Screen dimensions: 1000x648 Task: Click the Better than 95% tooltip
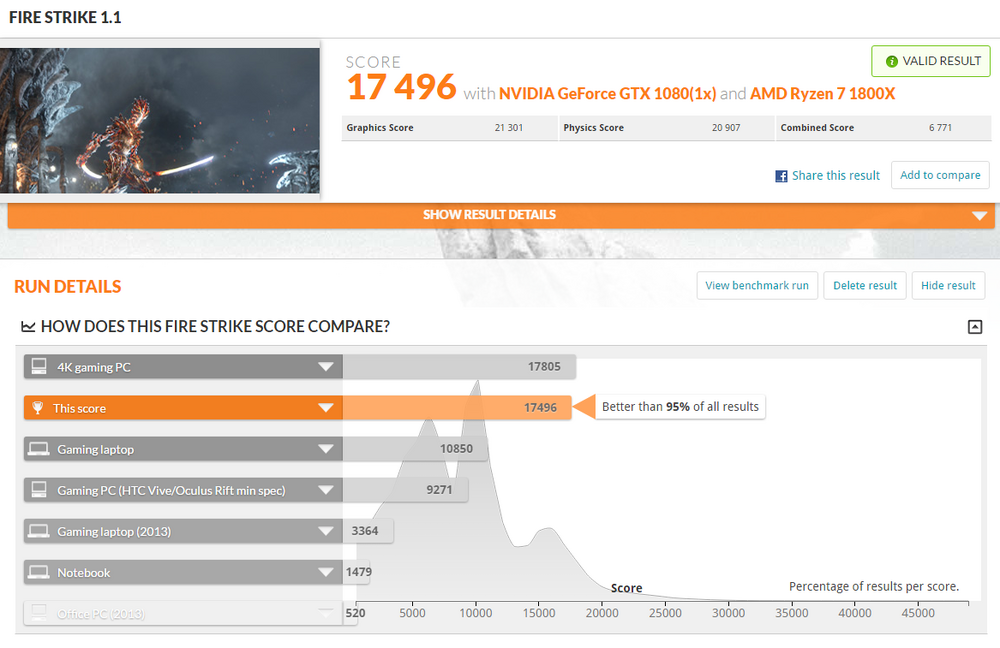(x=680, y=407)
